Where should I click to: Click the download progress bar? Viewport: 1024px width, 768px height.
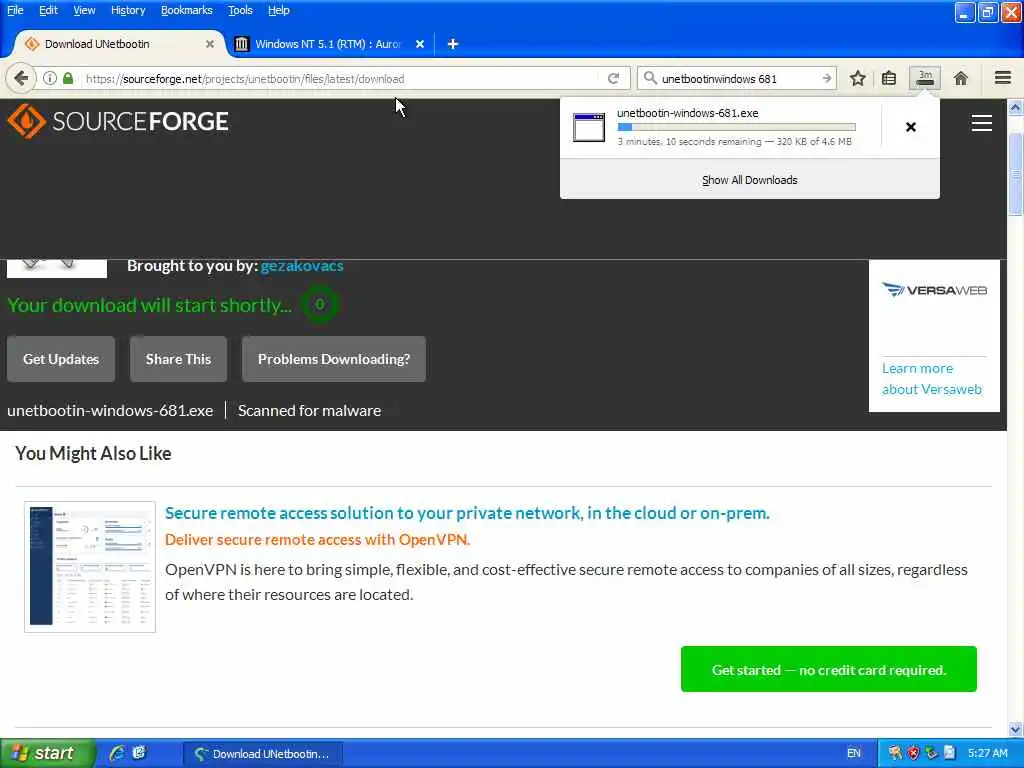tap(736, 127)
